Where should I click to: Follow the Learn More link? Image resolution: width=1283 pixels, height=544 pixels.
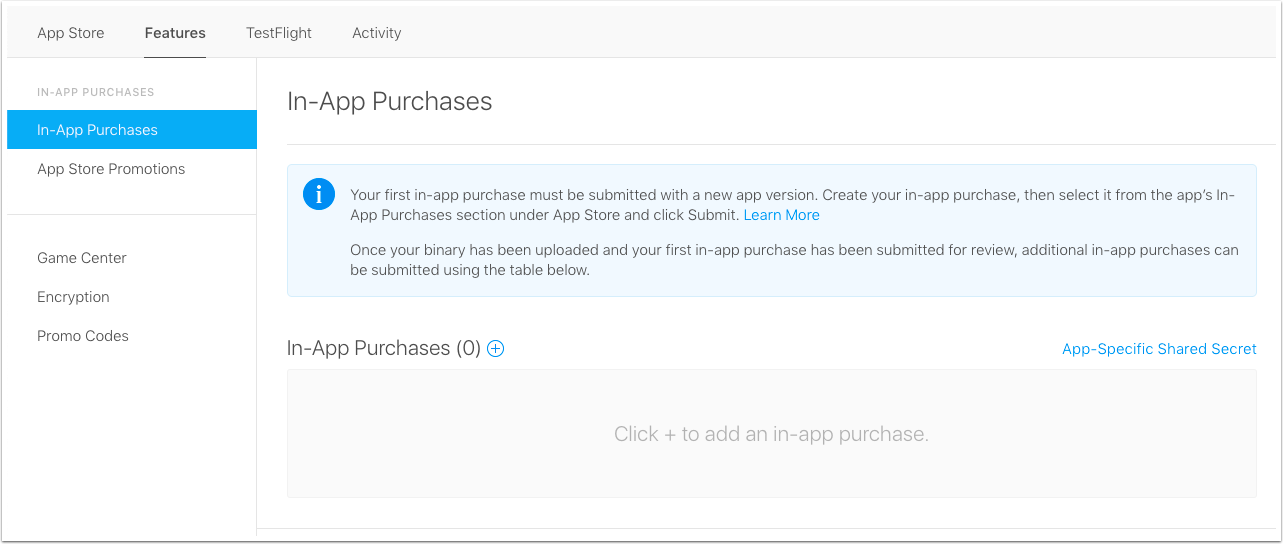(x=782, y=215)
